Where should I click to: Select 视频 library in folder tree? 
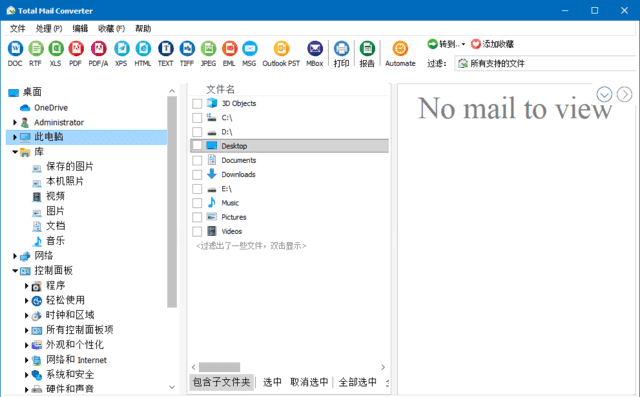click(x=55, y=196)
